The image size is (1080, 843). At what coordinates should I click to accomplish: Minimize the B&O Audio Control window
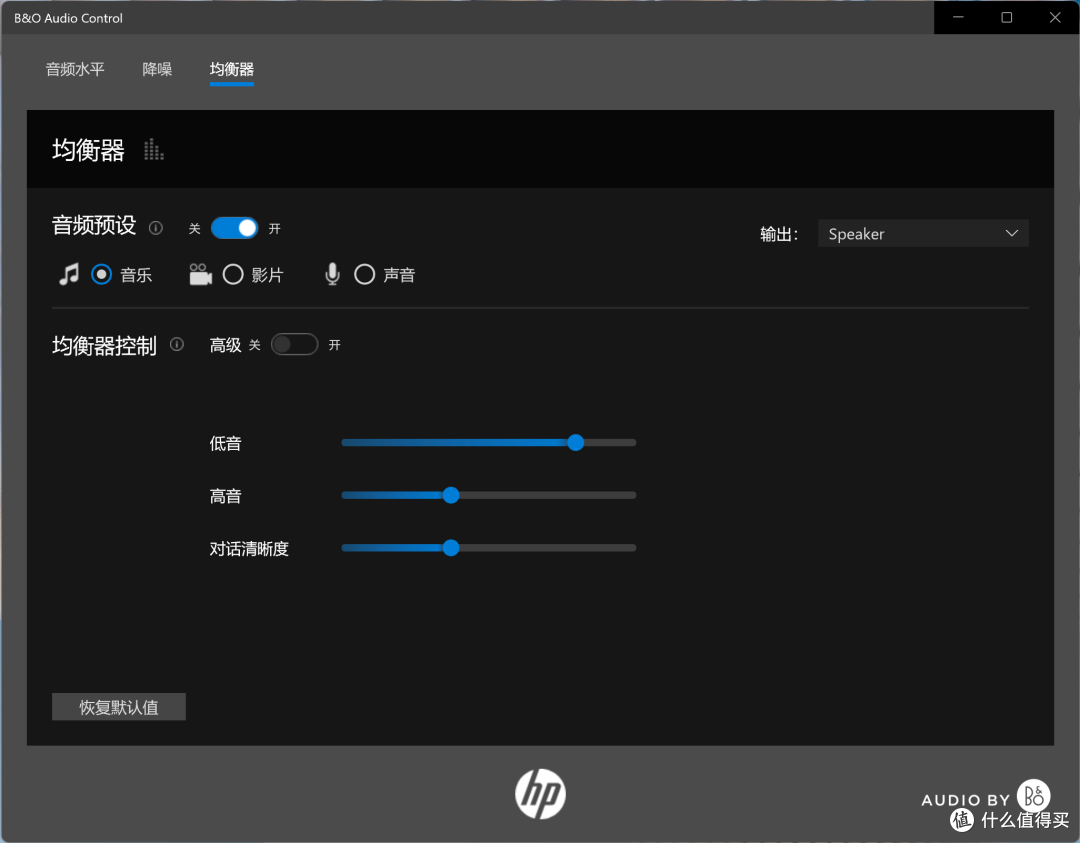(x=958, y=17)
